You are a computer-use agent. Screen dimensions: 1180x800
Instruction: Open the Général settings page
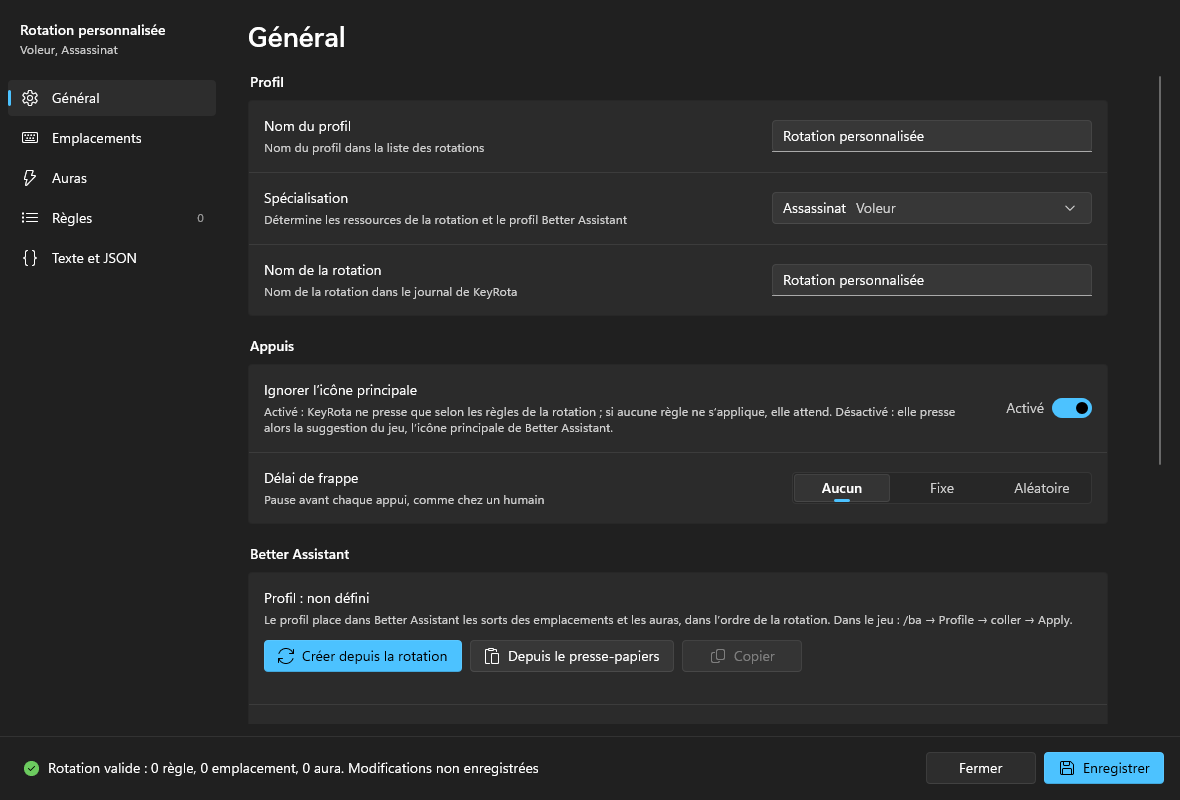coord(112,98)
